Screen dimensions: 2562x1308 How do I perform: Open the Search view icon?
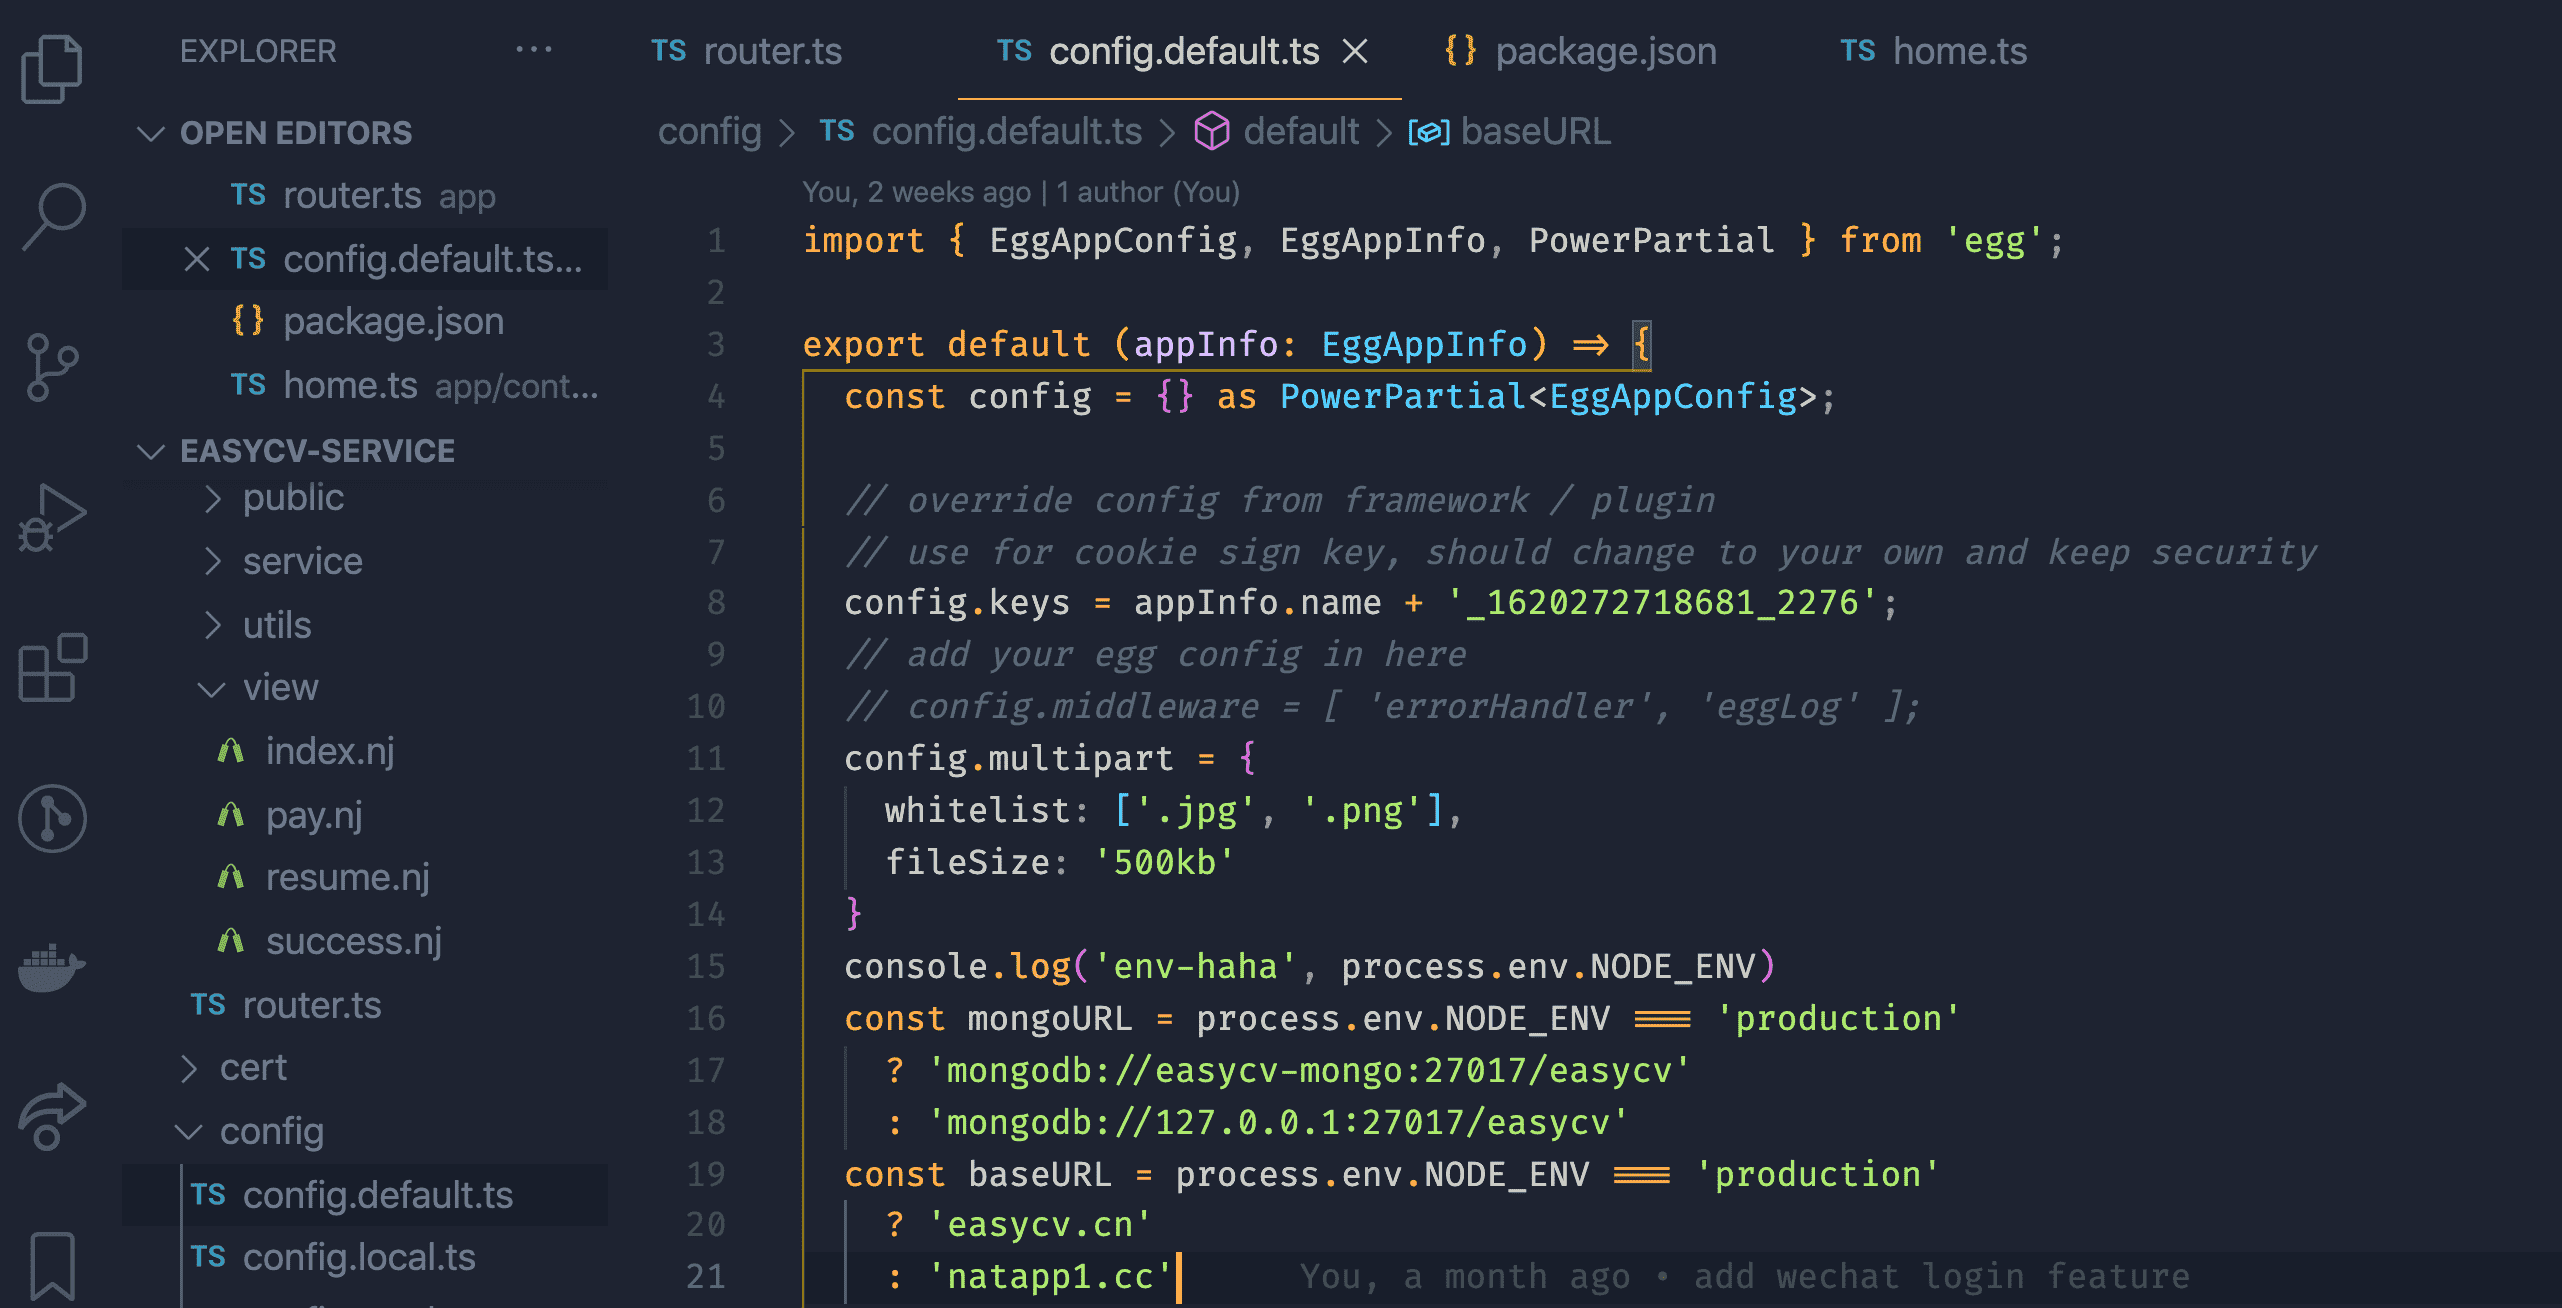(x=52, y=214)
